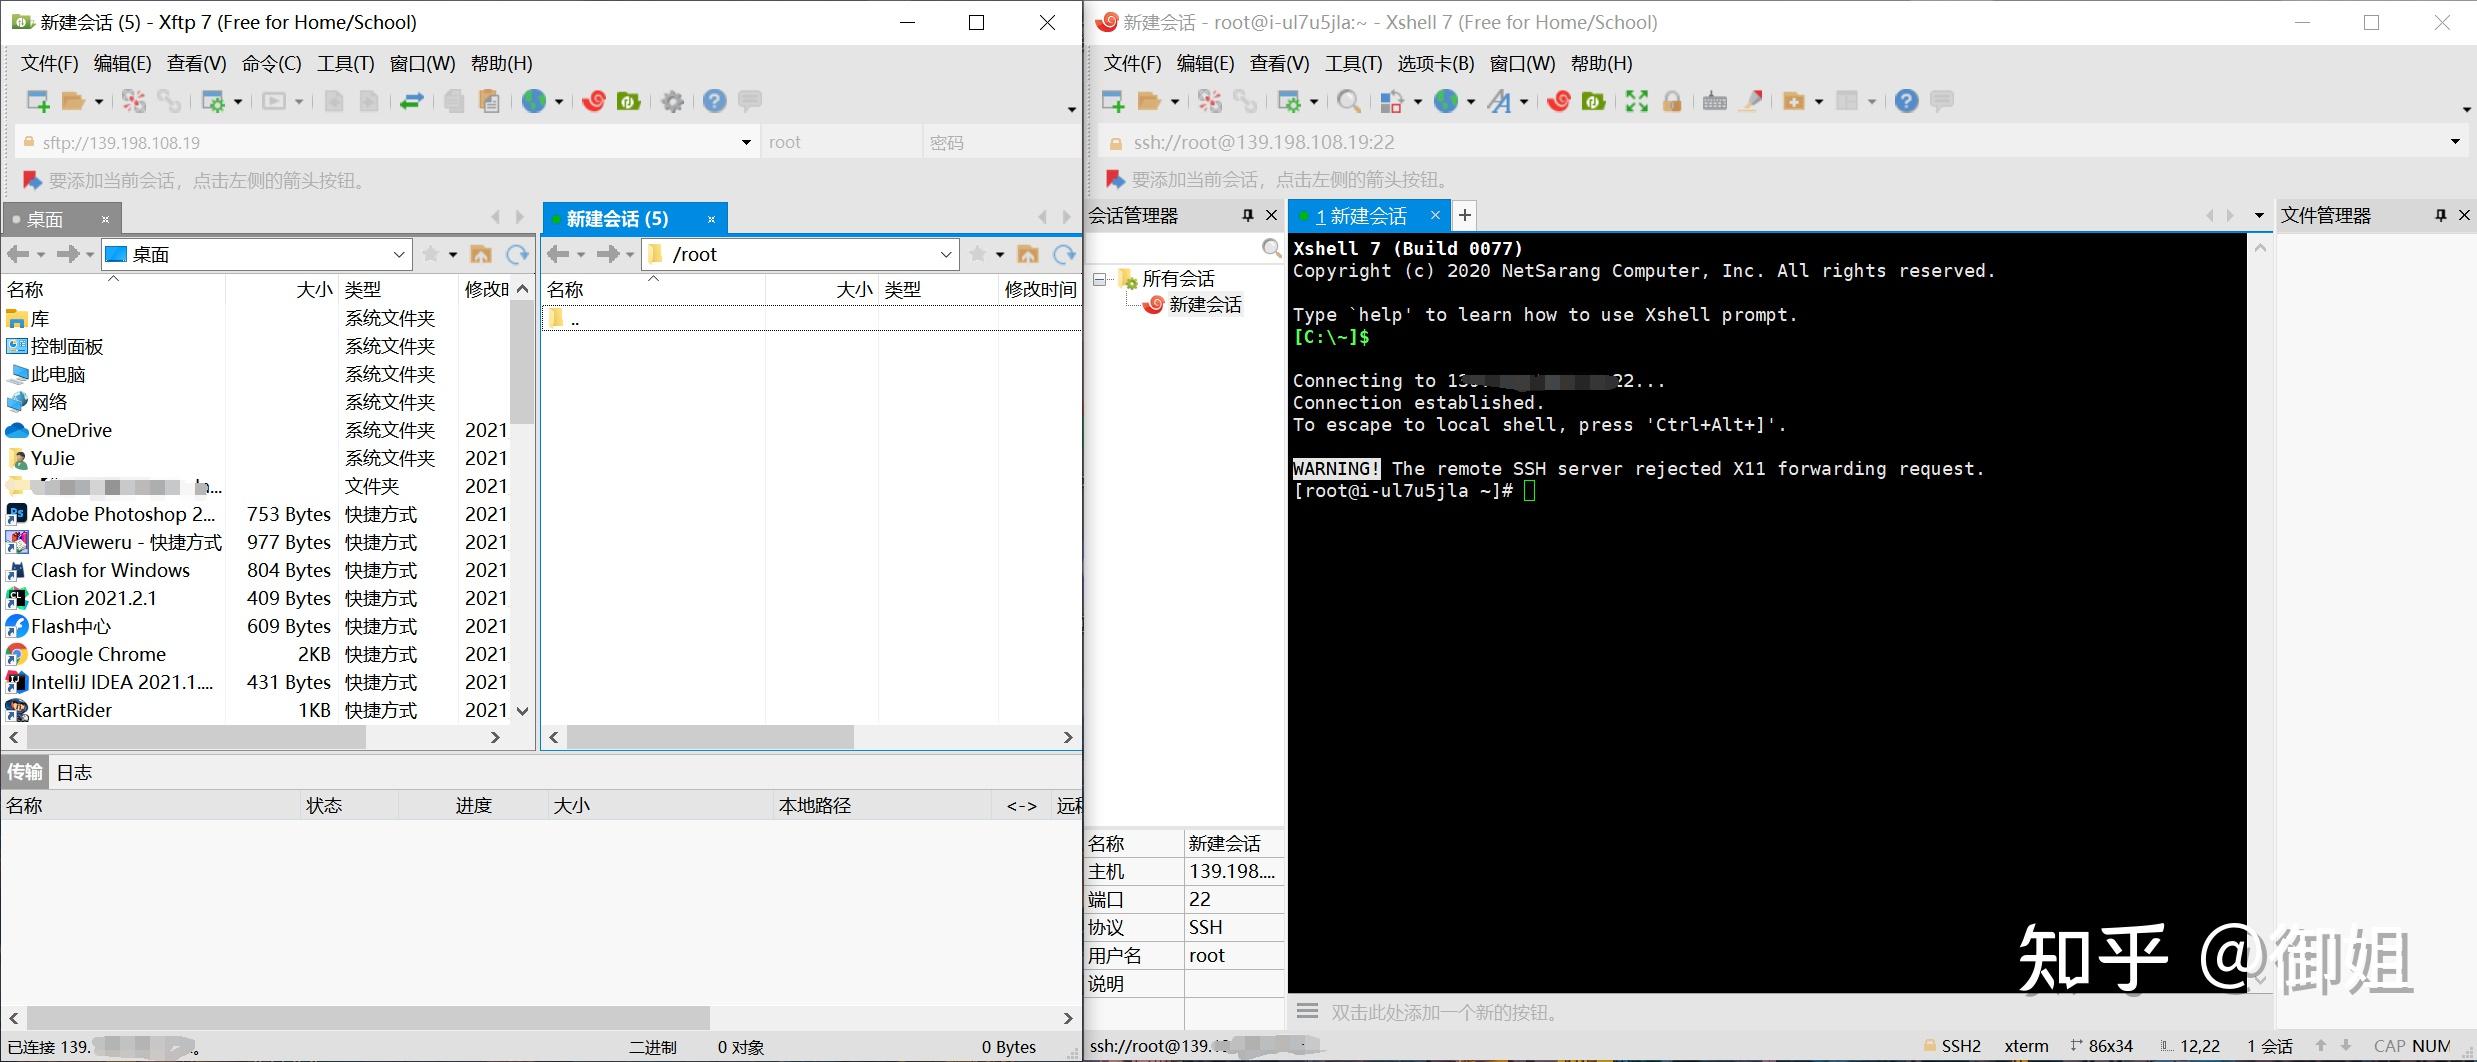The image size is (2477, 1062).
Task: Click the globe icon in Xftp toolbar
Action: click(x=534, y=101)
